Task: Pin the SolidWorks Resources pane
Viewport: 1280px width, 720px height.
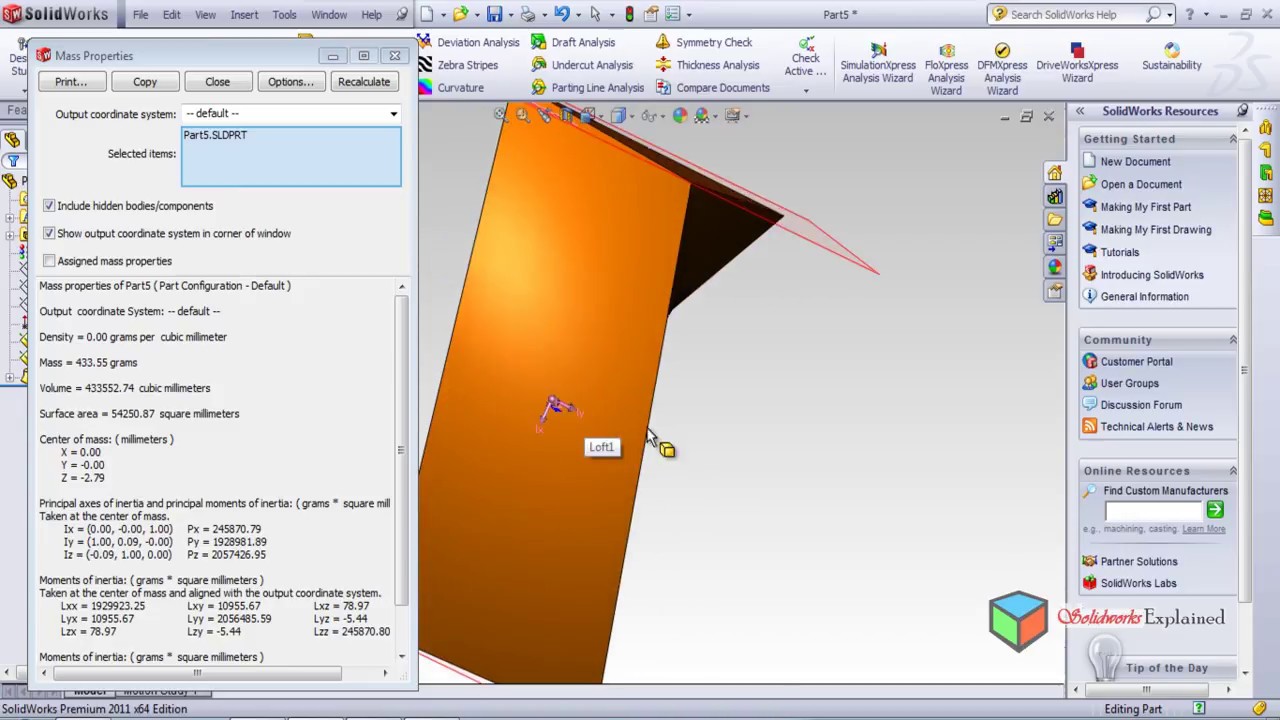Action: pos(1242,111)
